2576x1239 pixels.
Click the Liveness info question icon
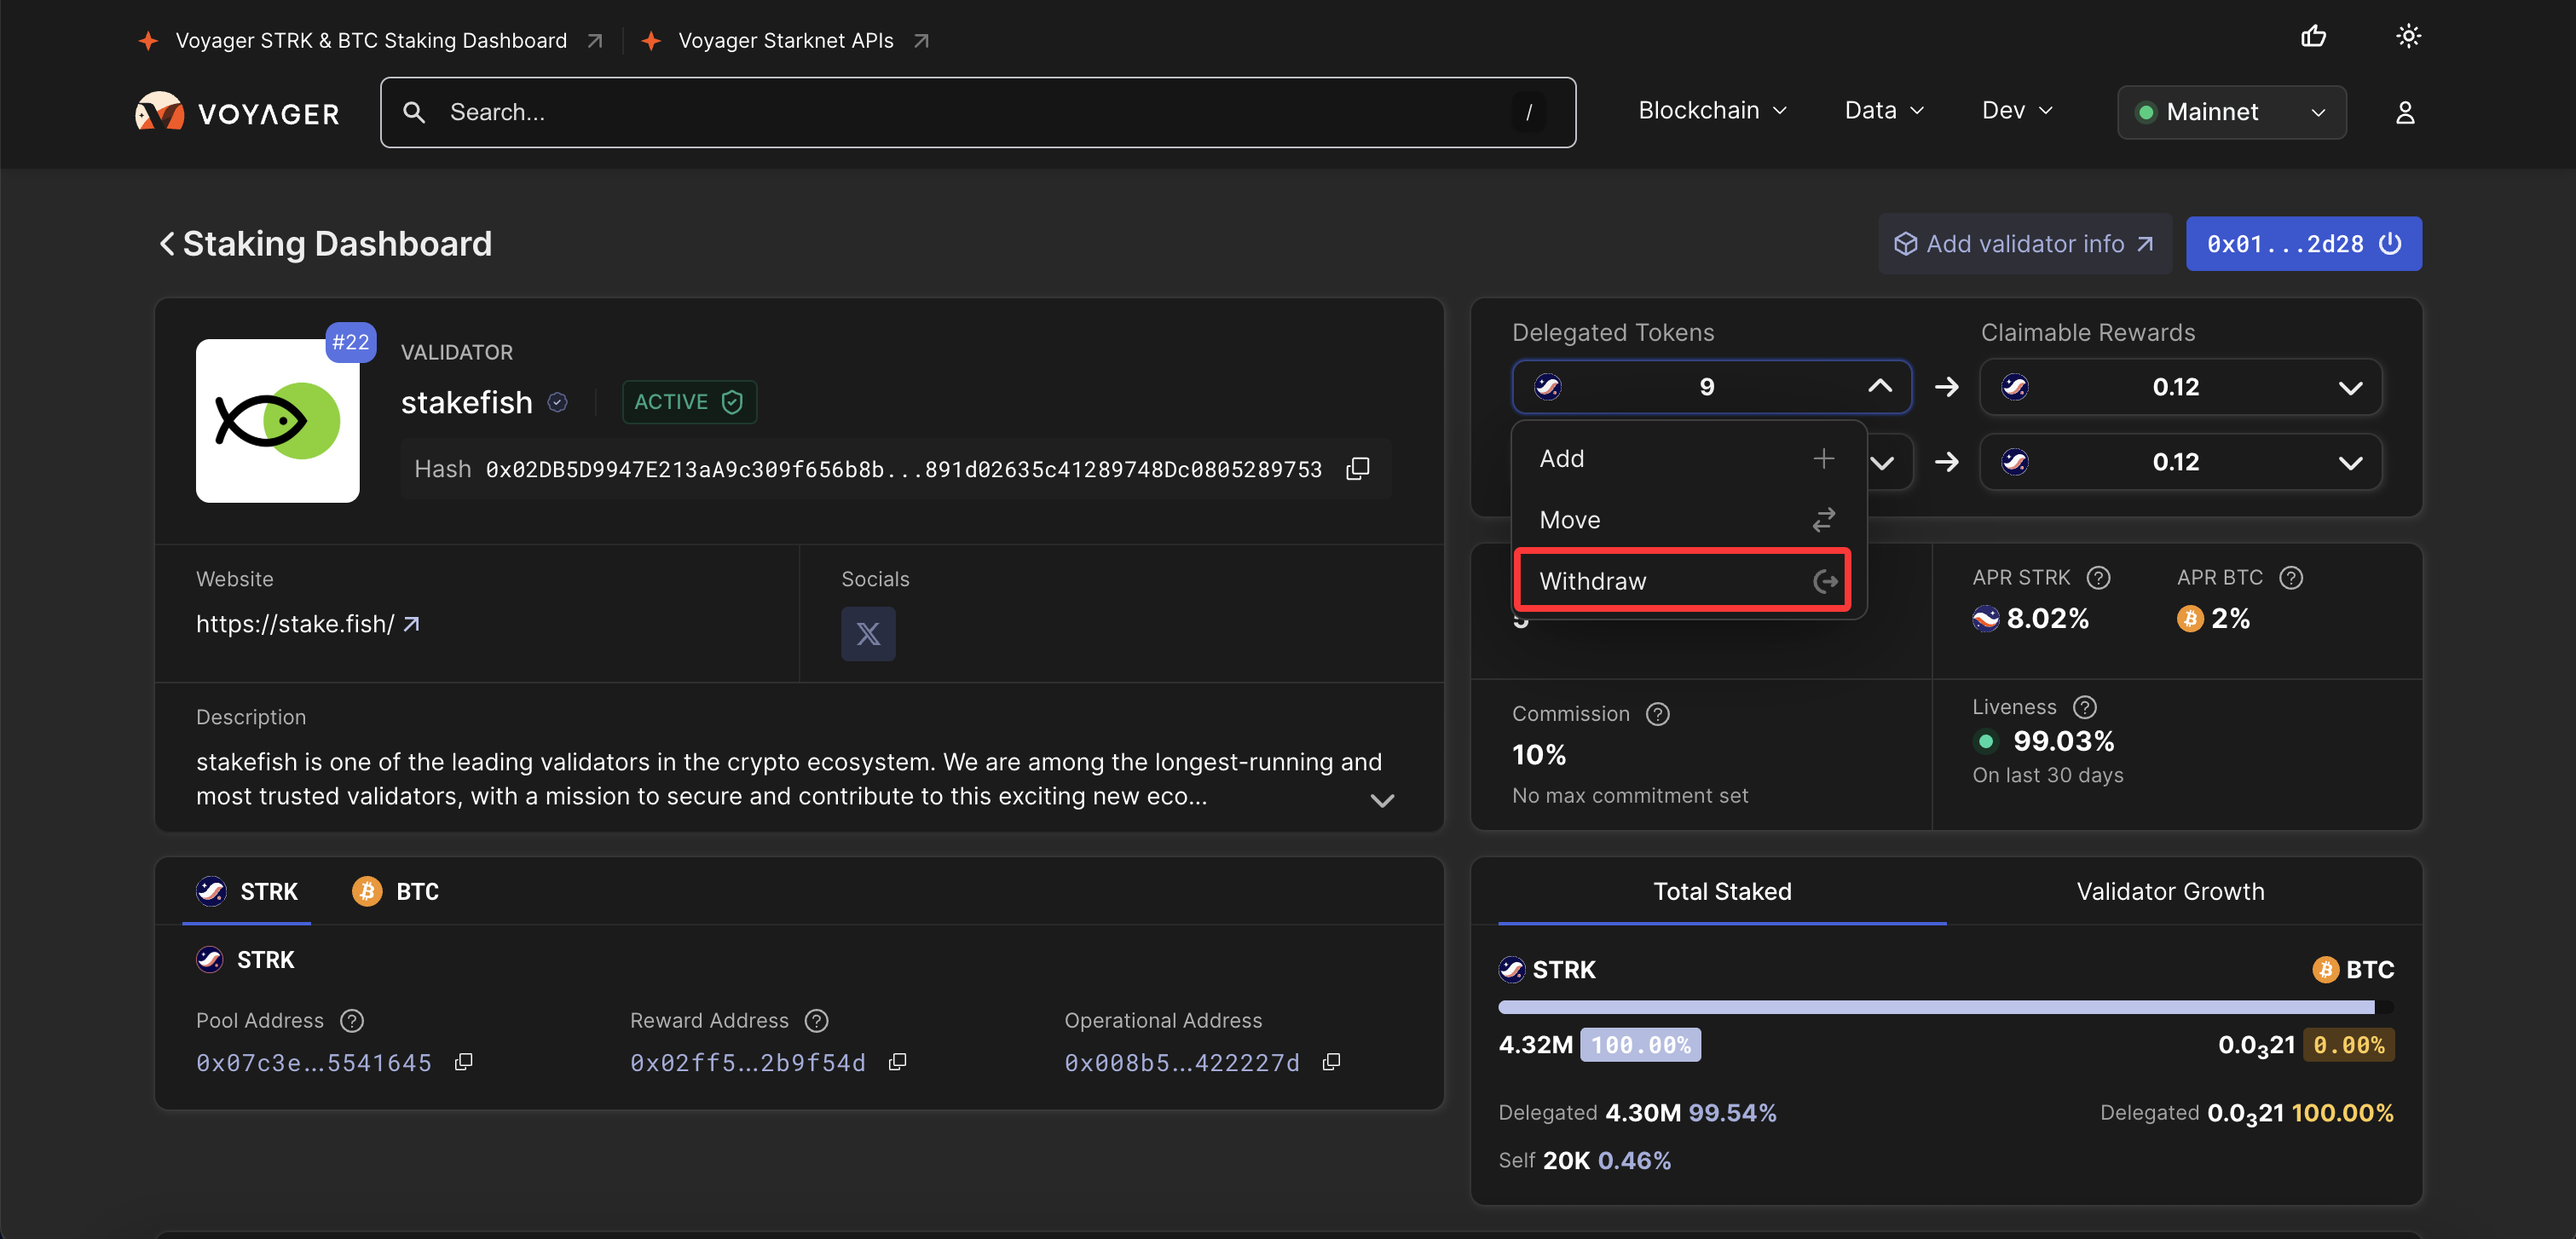[x=2085, y=707]
